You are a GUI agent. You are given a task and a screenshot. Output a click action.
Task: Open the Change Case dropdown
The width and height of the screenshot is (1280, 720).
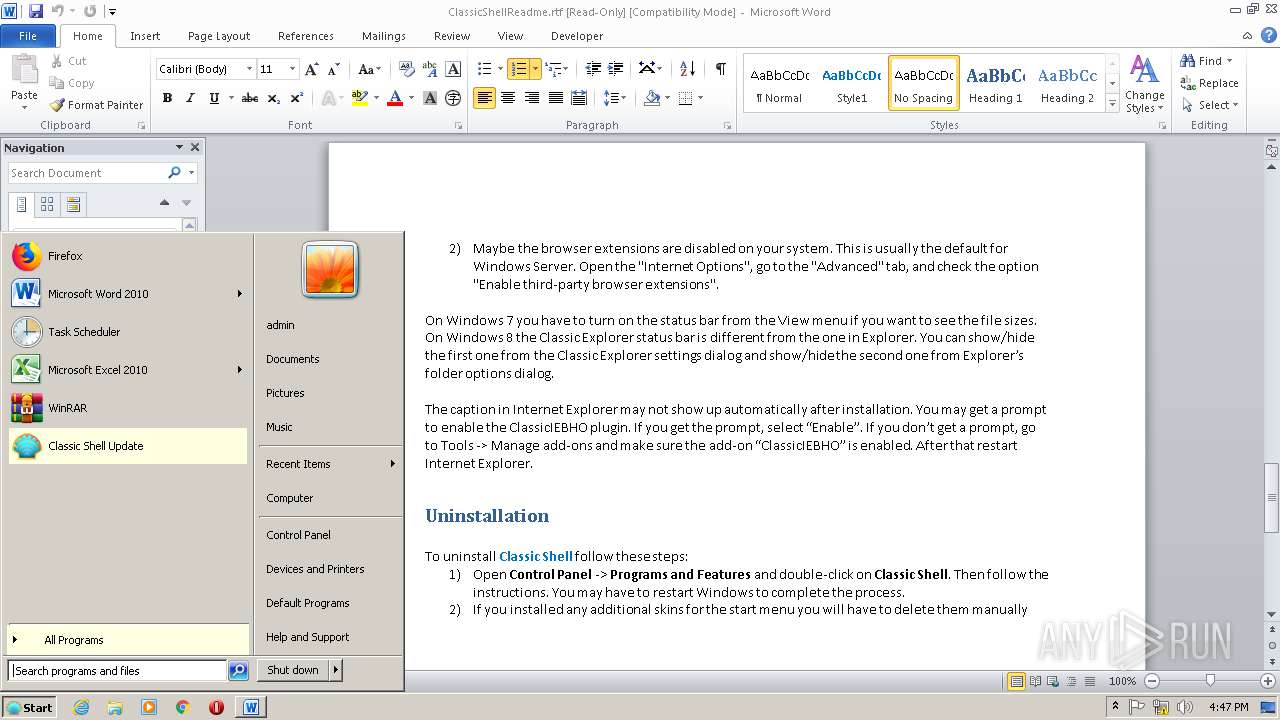click(x=369, y=69)
